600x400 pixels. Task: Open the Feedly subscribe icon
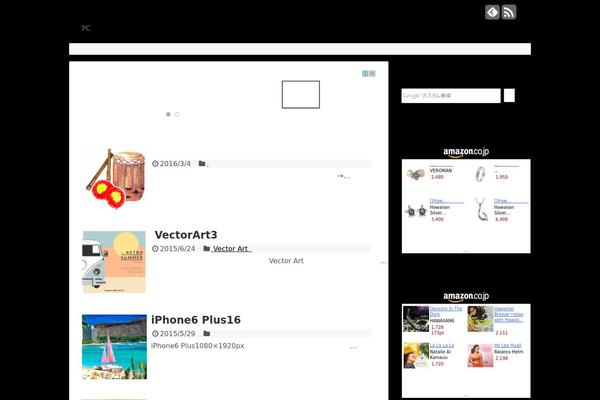point(492,12)
